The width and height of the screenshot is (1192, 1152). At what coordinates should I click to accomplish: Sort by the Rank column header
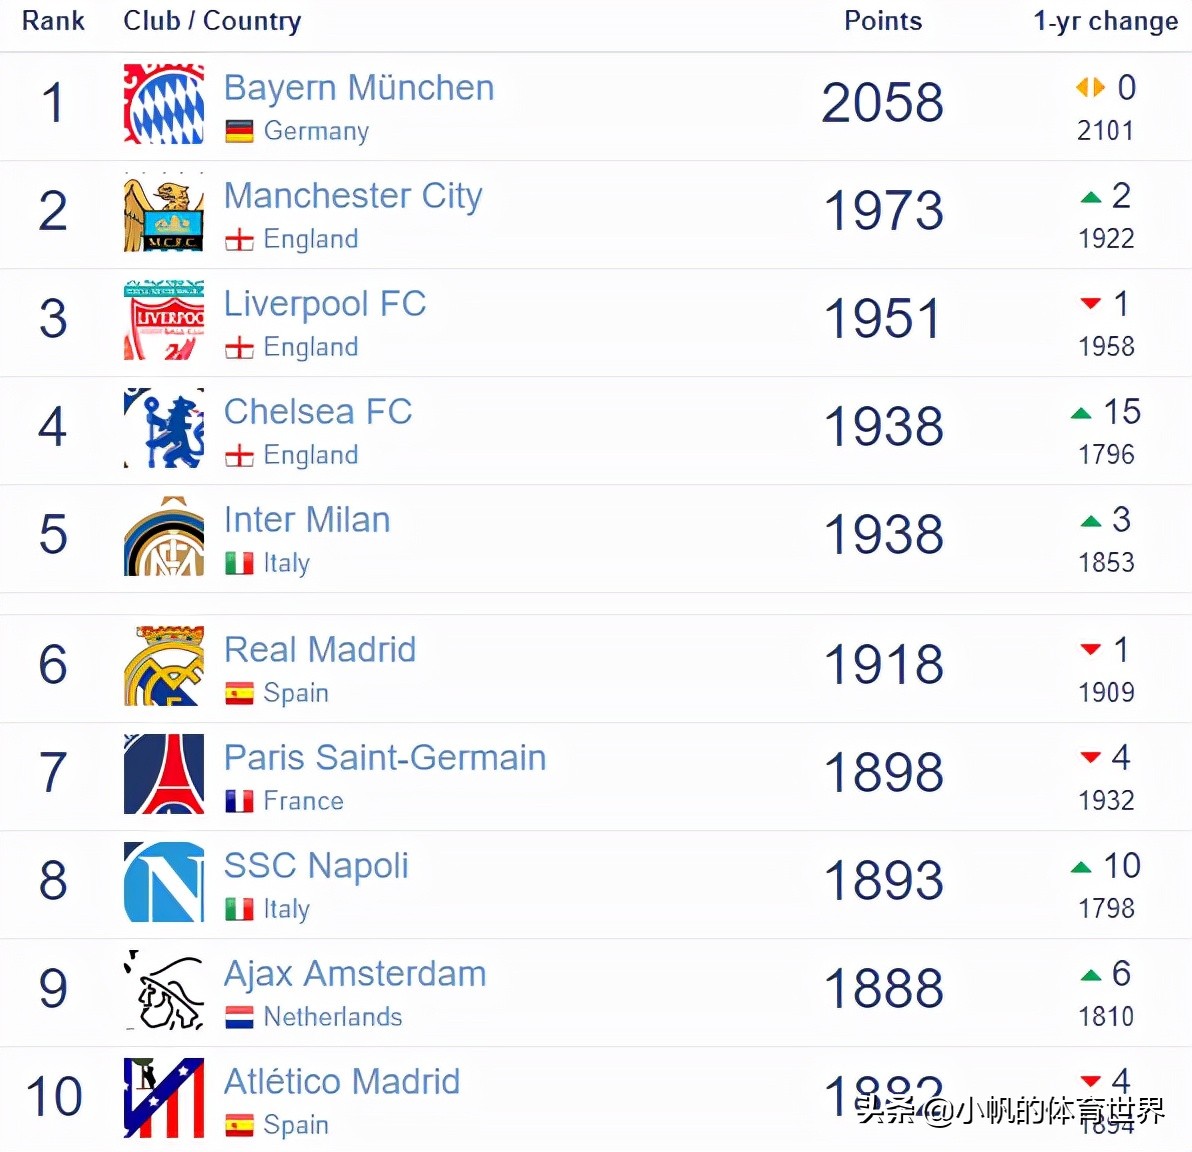click(53, 21)
